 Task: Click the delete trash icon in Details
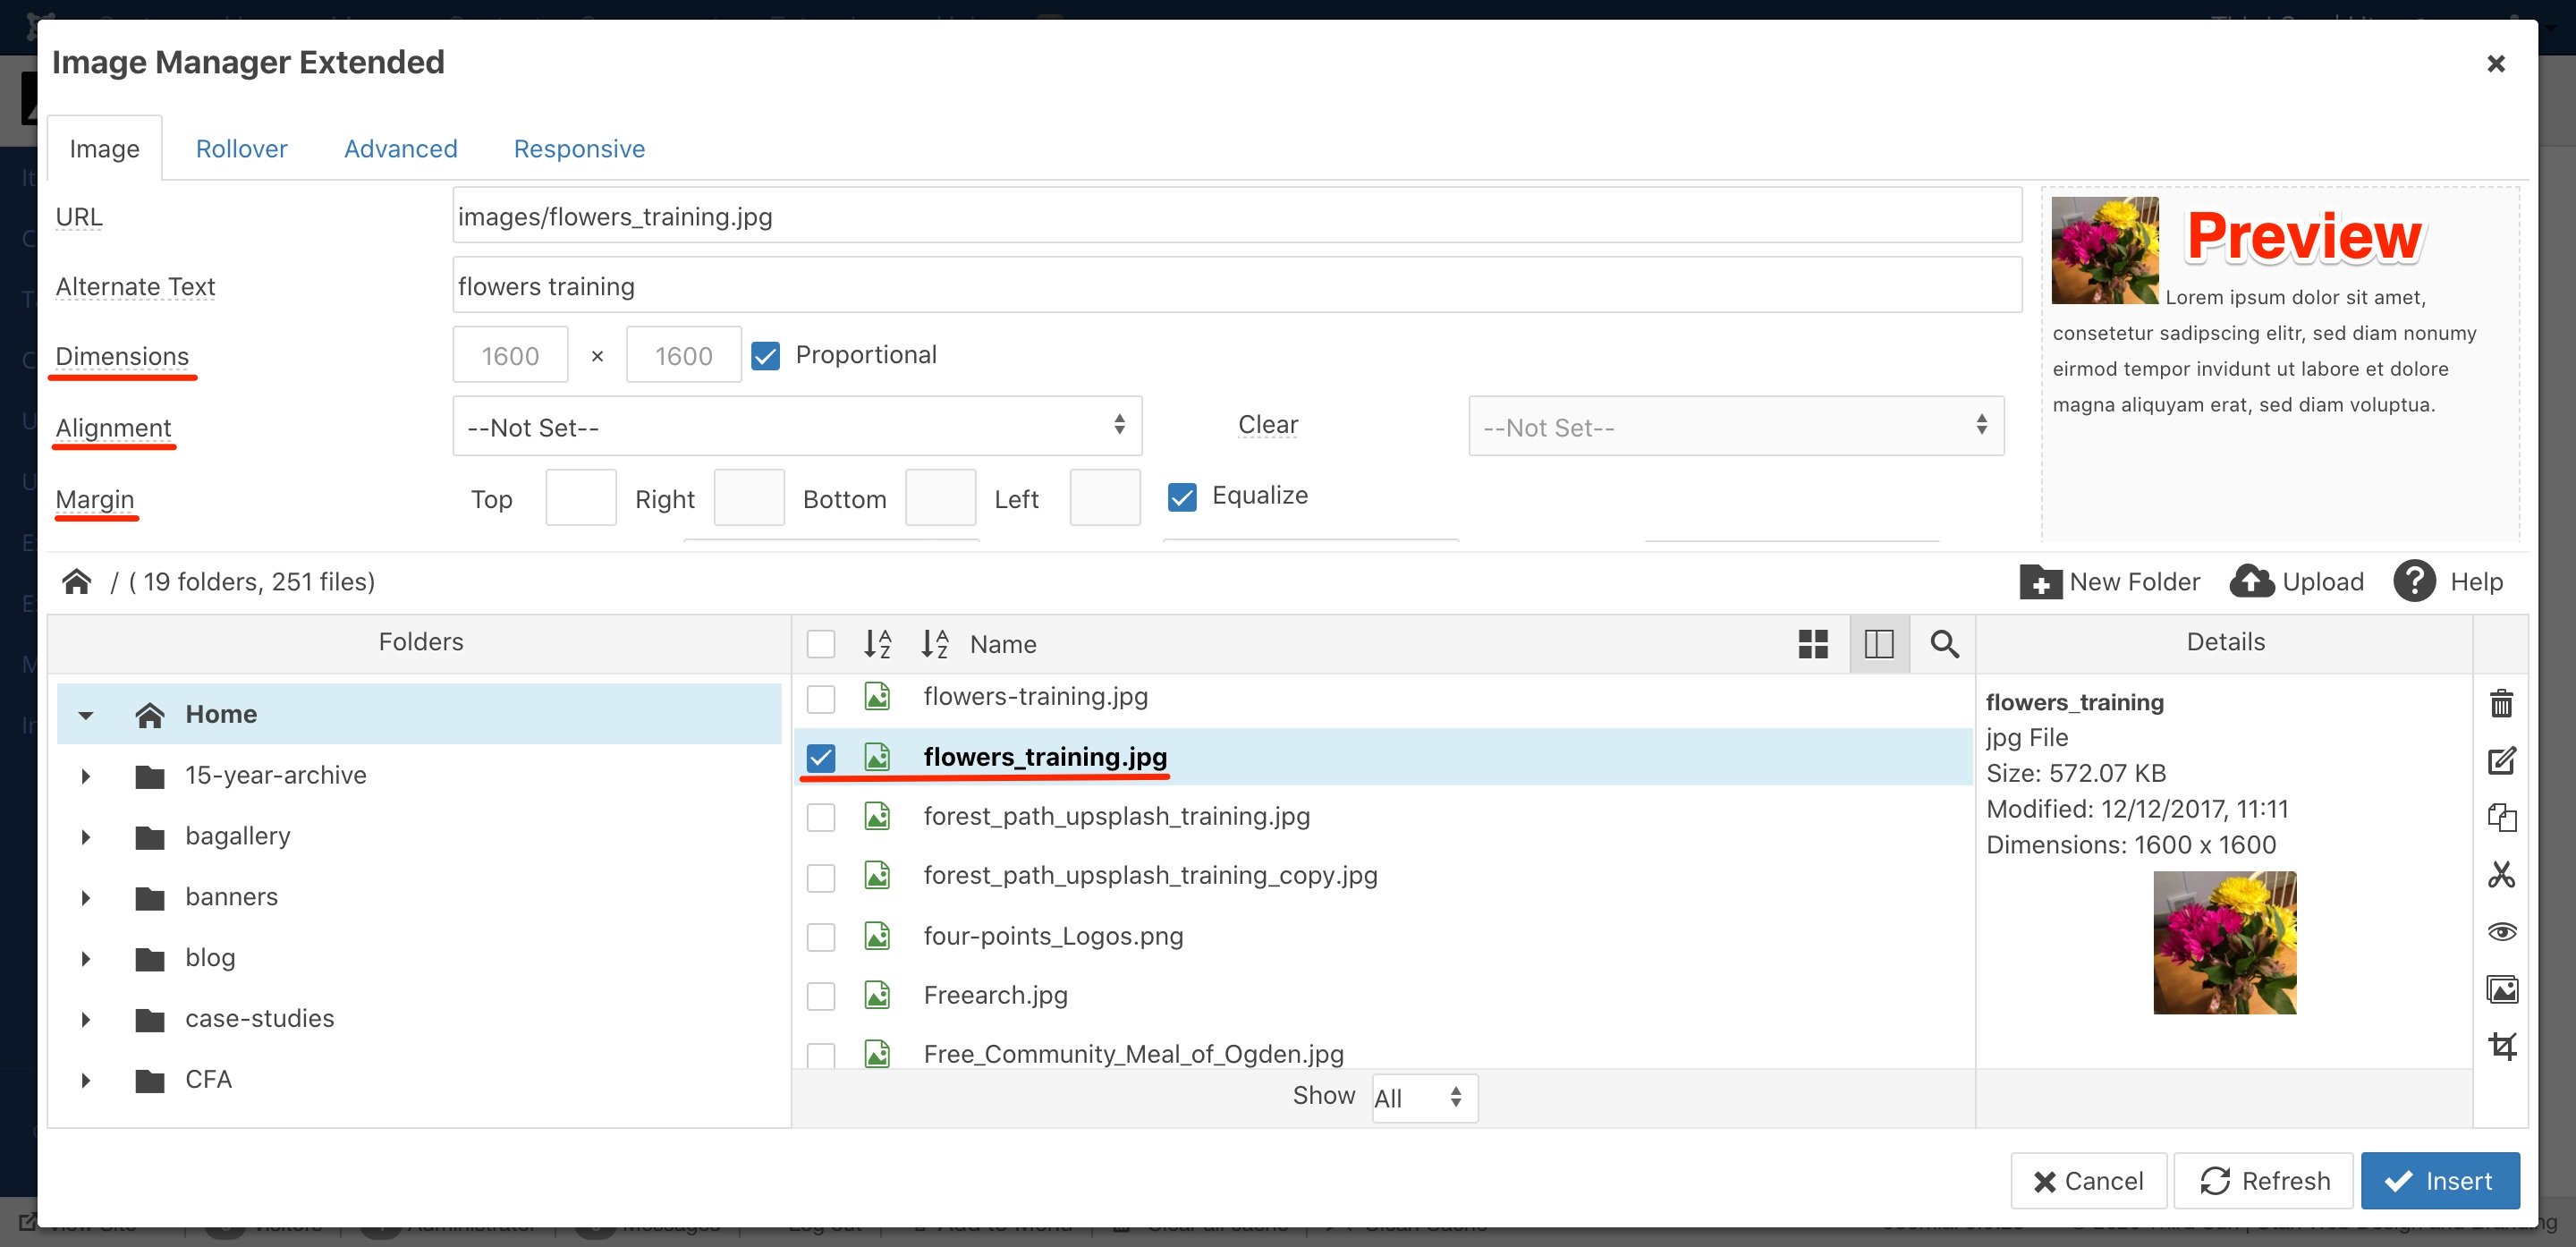click(x=2501, y=703)
